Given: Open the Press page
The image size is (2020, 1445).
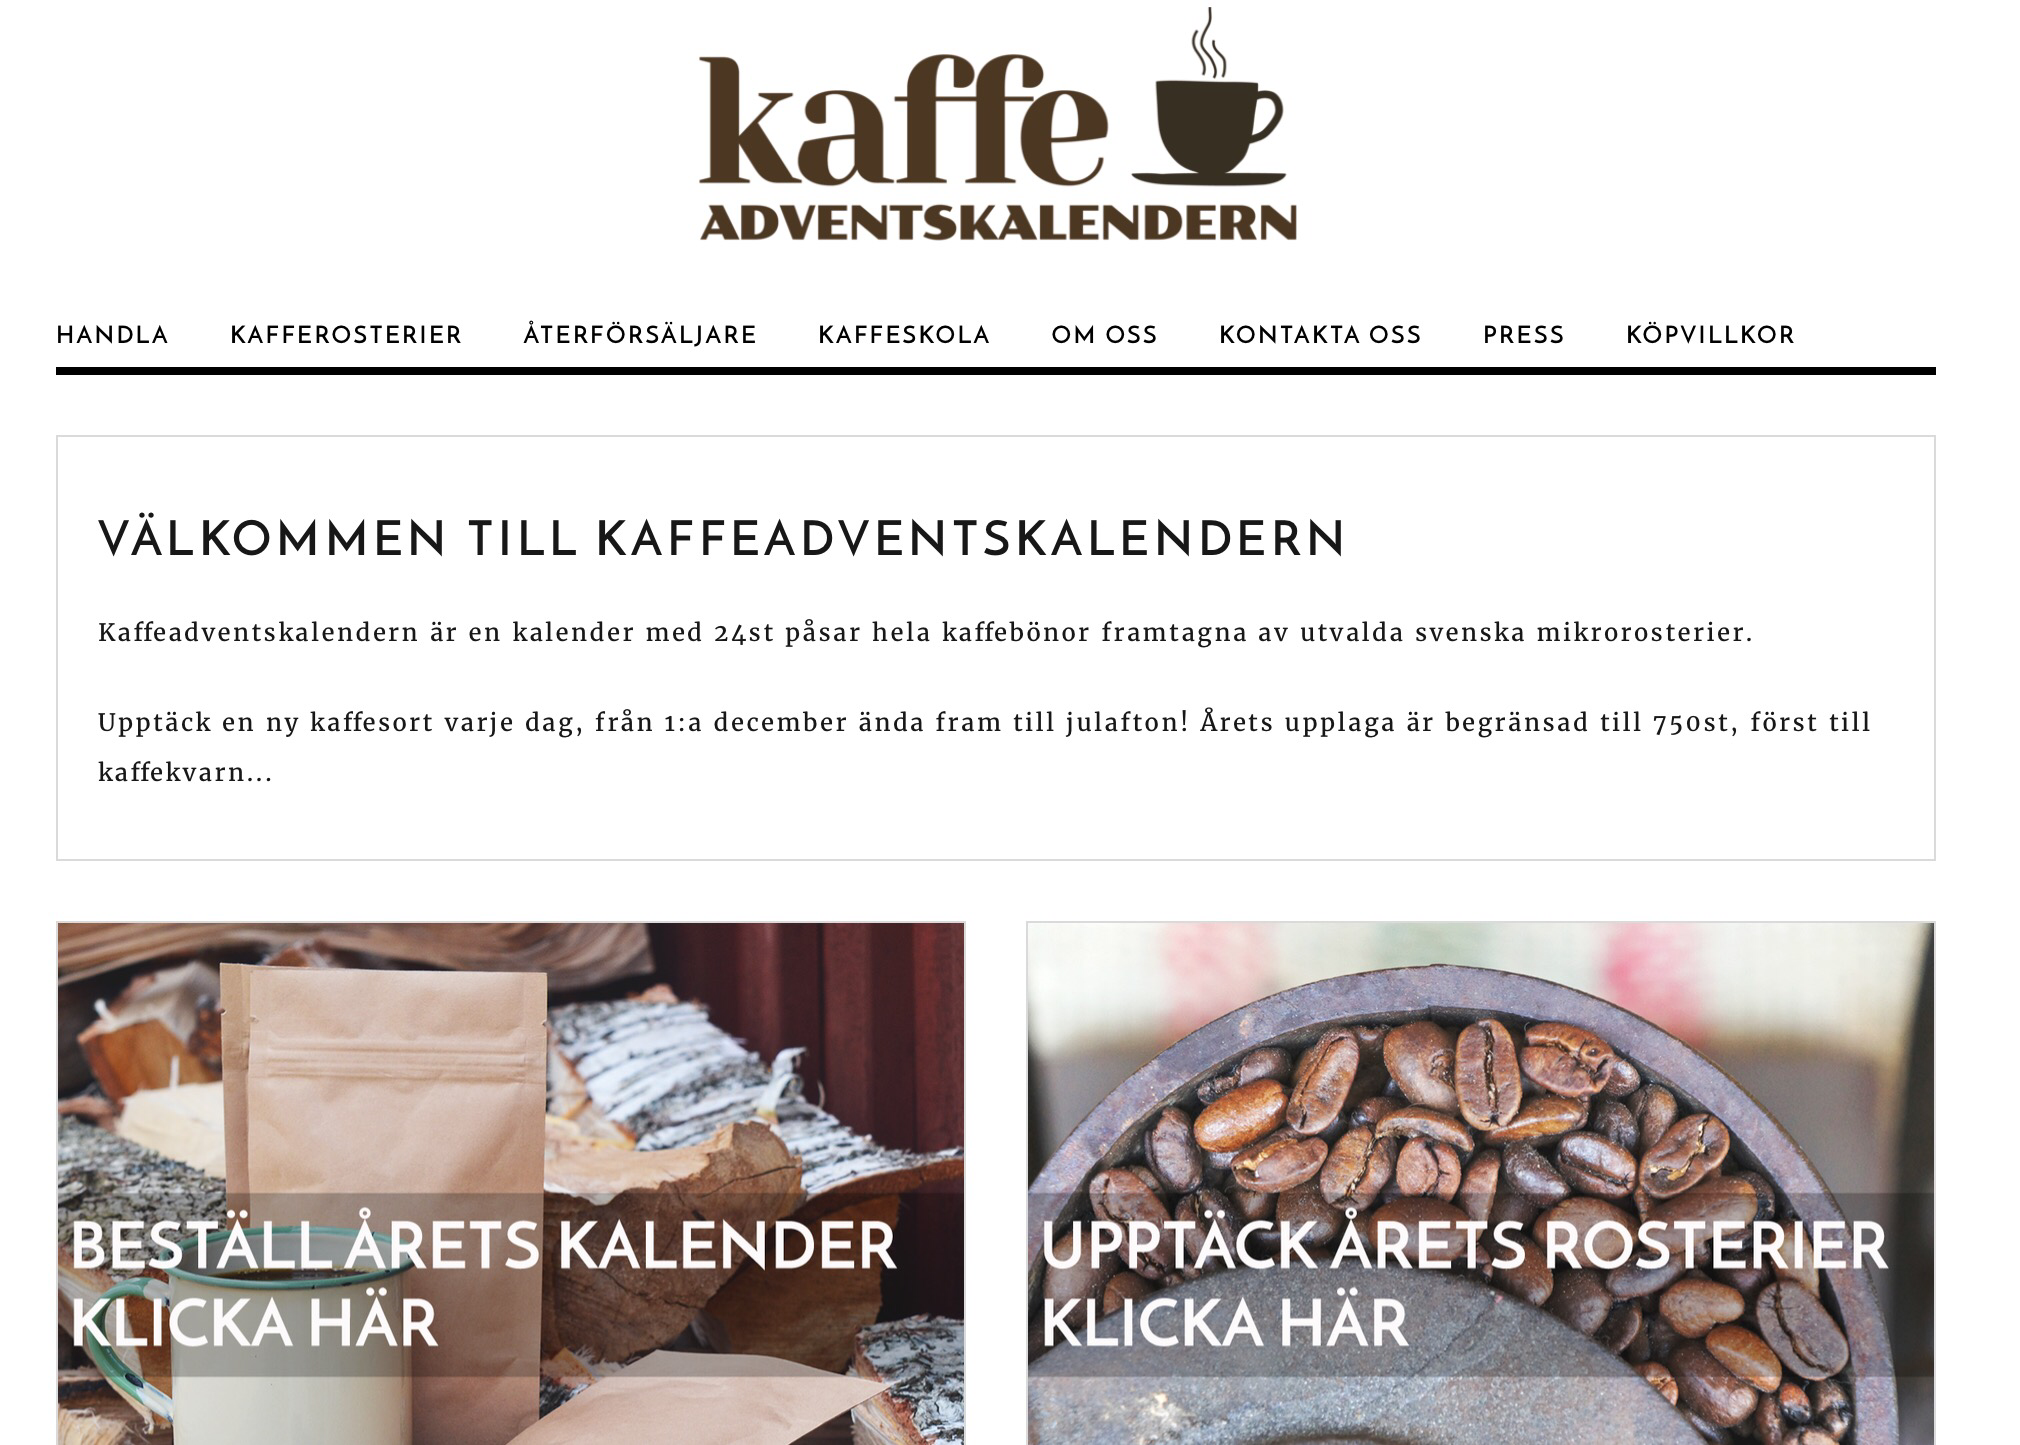Looking at the screenshot, I should pos(1523,335).
